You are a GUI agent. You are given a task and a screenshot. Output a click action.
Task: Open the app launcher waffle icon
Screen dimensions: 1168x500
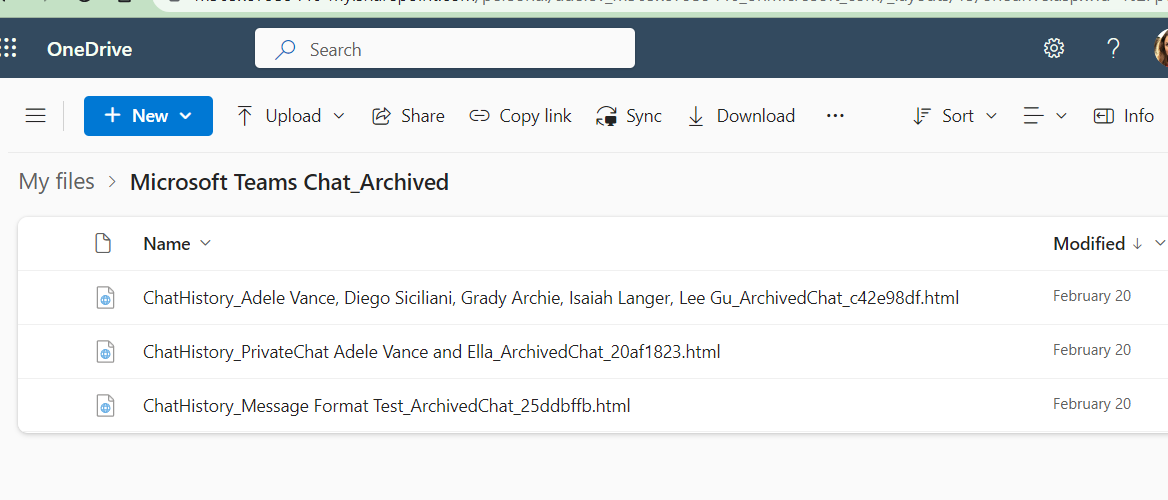point(8,49)
